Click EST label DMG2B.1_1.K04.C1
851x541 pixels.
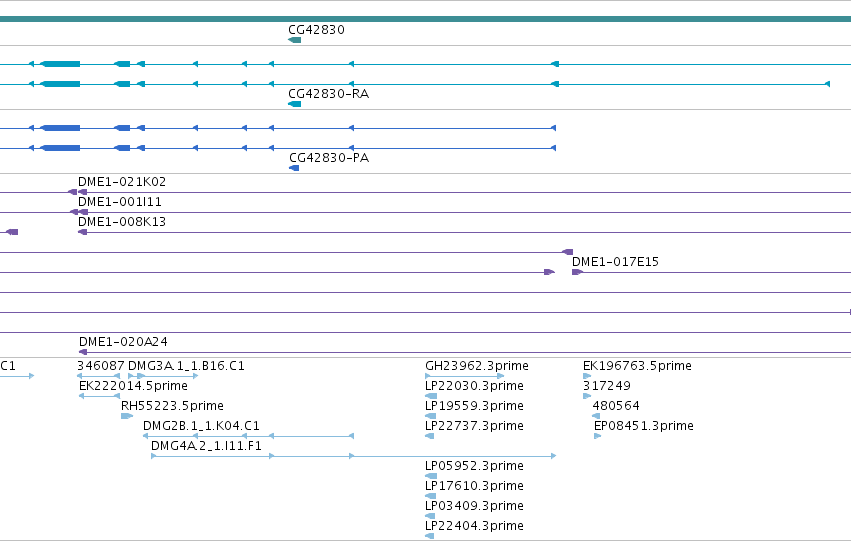[x=201, y=426]
